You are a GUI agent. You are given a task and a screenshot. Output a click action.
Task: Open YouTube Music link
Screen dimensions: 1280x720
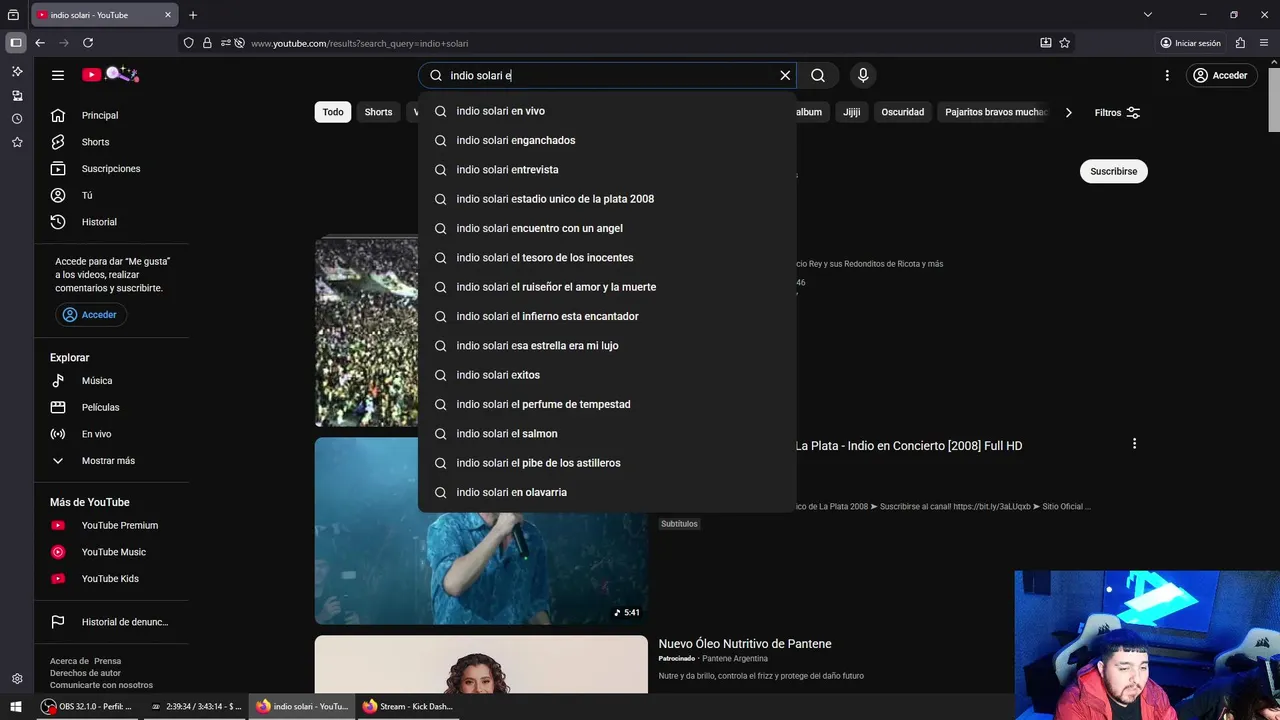point(114,552)
